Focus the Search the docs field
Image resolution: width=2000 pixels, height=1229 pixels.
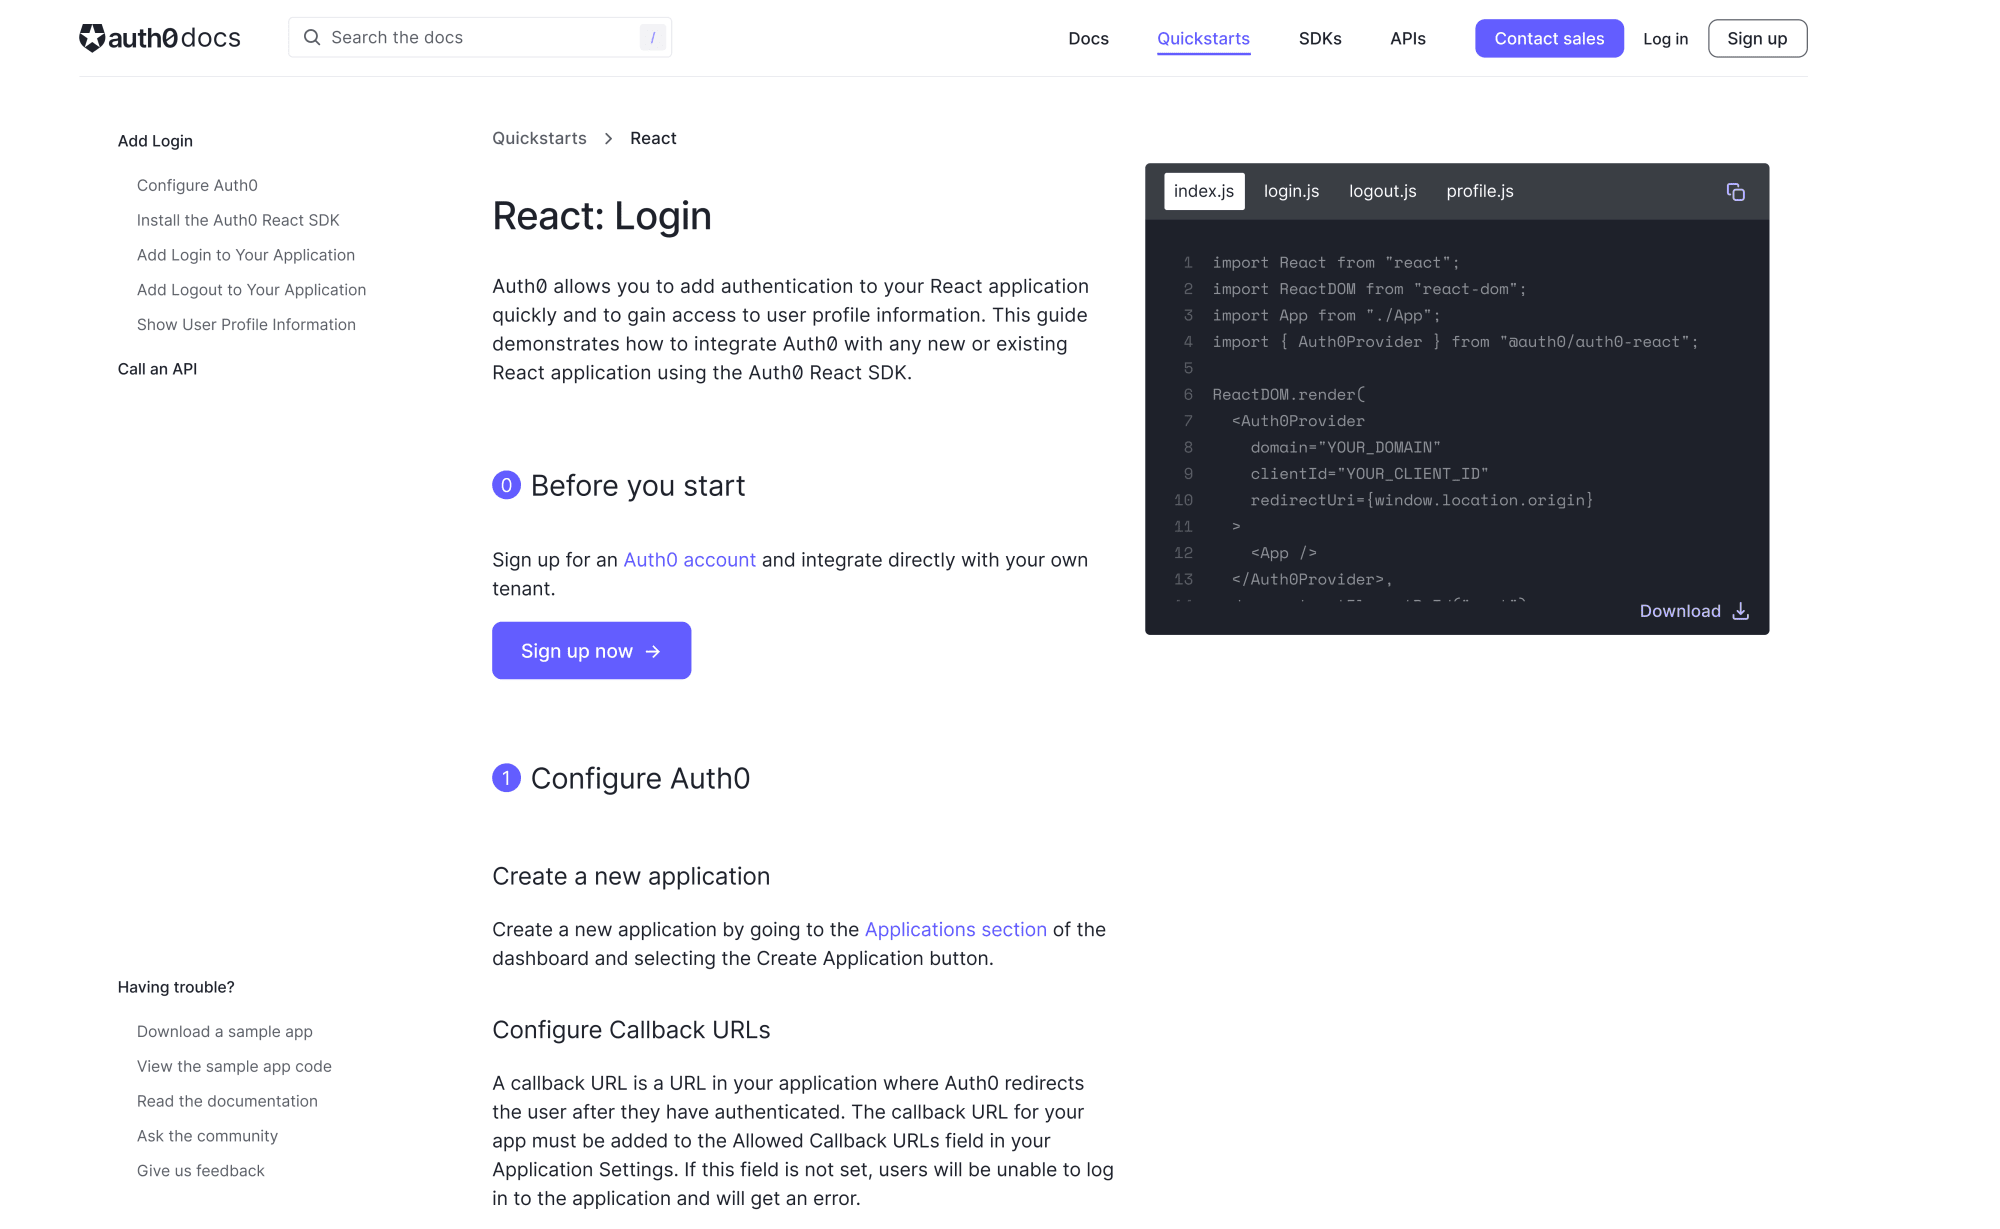pyautogui.click(x=480, y=37)
